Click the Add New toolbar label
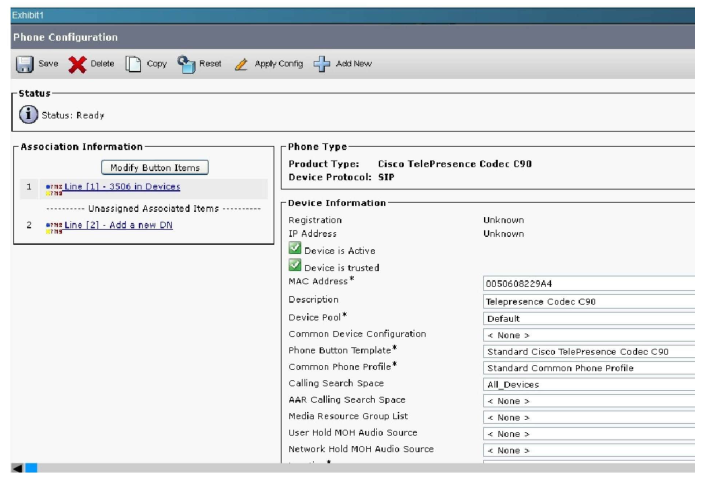704x478 pixels. [x=354, y=64]
